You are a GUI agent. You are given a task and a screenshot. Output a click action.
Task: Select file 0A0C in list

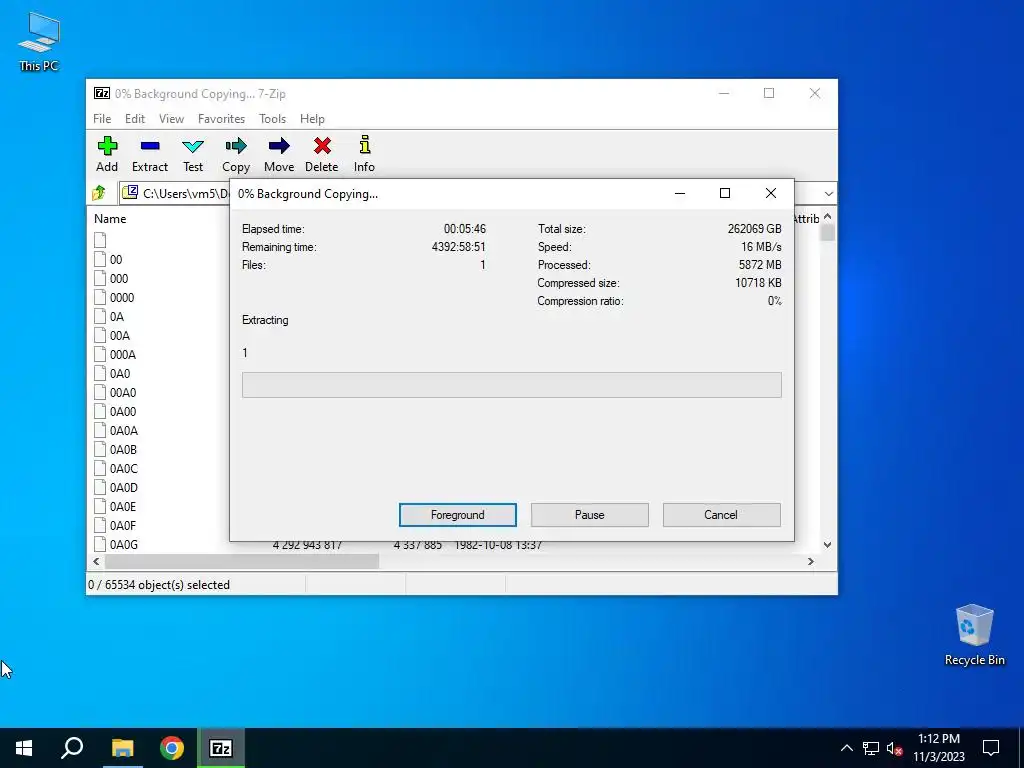coord(124,468)
